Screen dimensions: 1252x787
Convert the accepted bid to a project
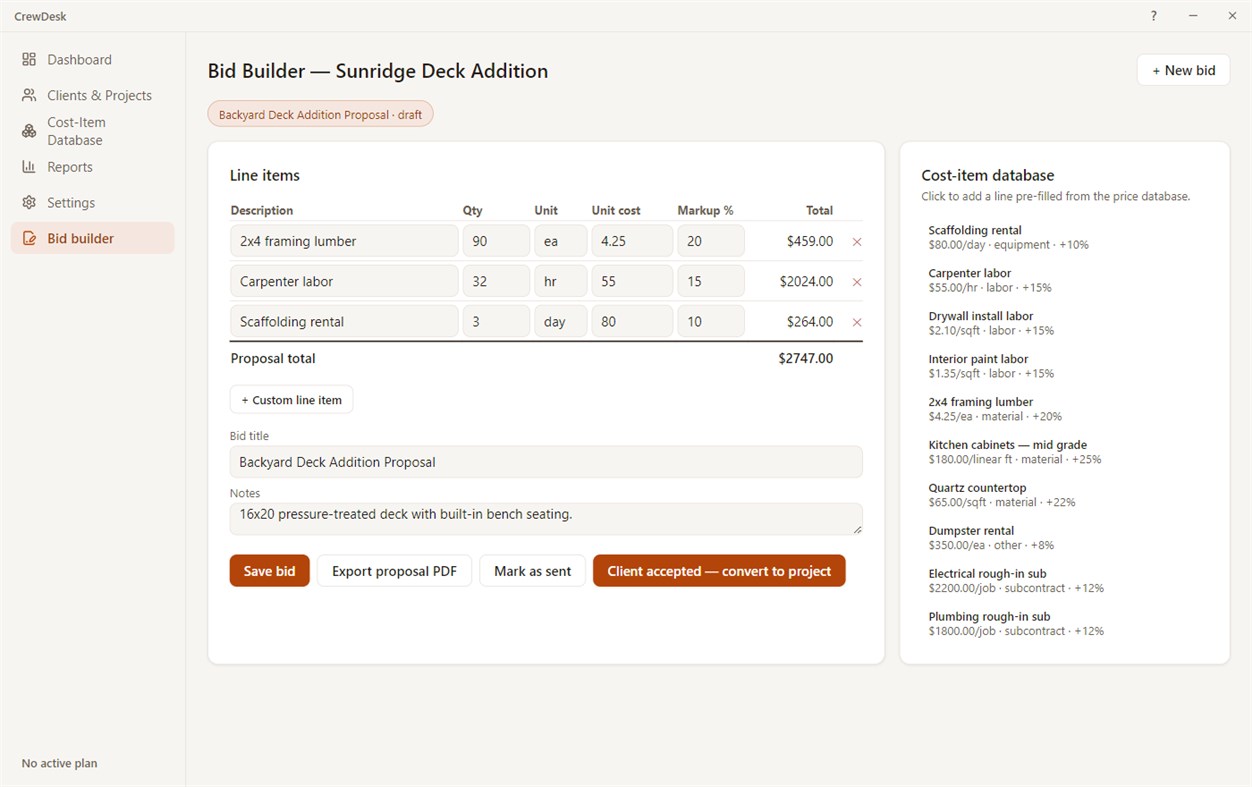[x=719, y=571]
